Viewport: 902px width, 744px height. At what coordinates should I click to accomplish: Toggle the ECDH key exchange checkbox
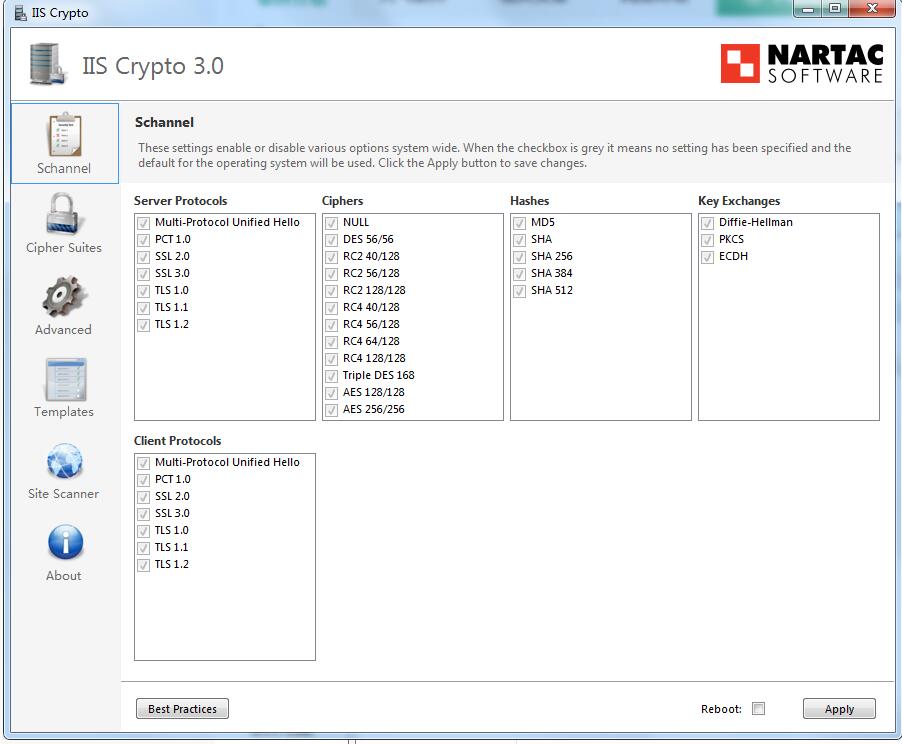pyautogui.click(x=707, y=256)
